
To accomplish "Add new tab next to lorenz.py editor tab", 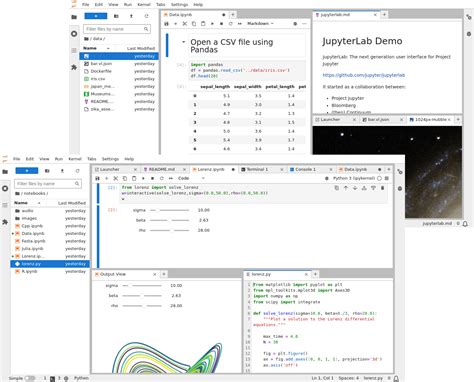I will (315, 274).
